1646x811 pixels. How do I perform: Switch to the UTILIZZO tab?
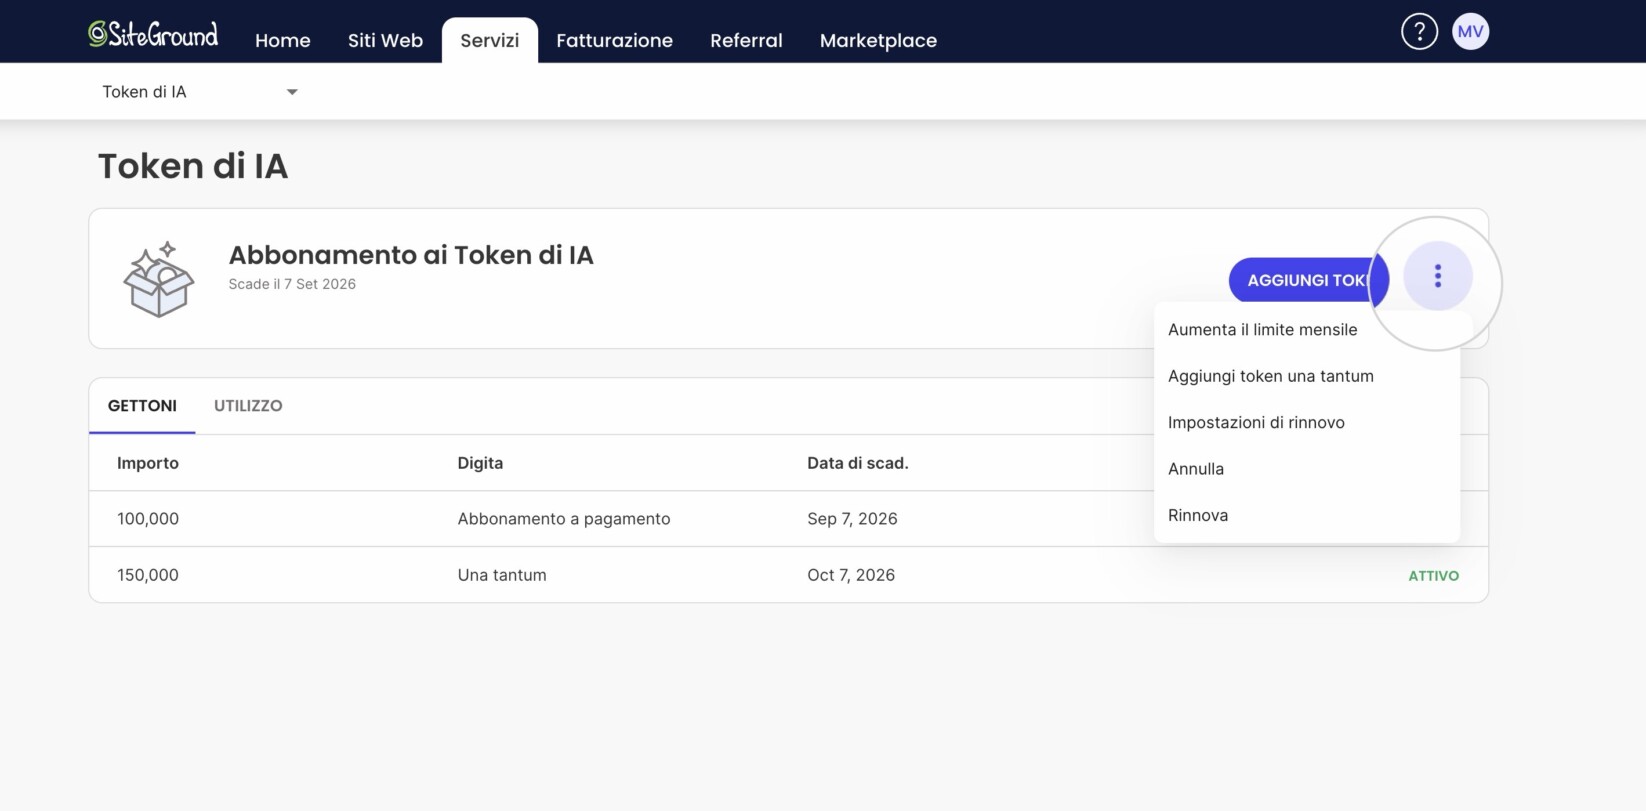click(248, 406)
